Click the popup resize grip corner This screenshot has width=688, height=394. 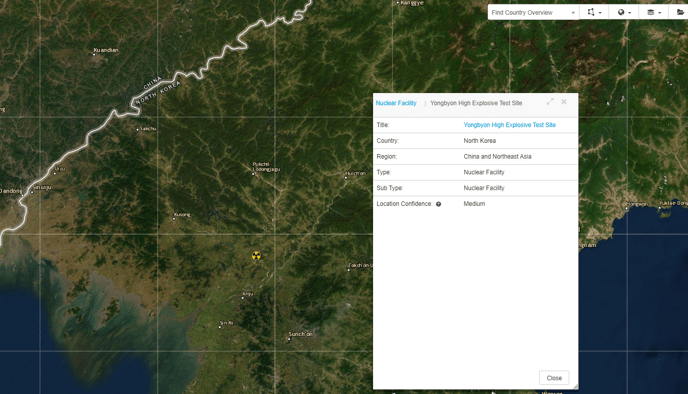(x=575, y=387)
